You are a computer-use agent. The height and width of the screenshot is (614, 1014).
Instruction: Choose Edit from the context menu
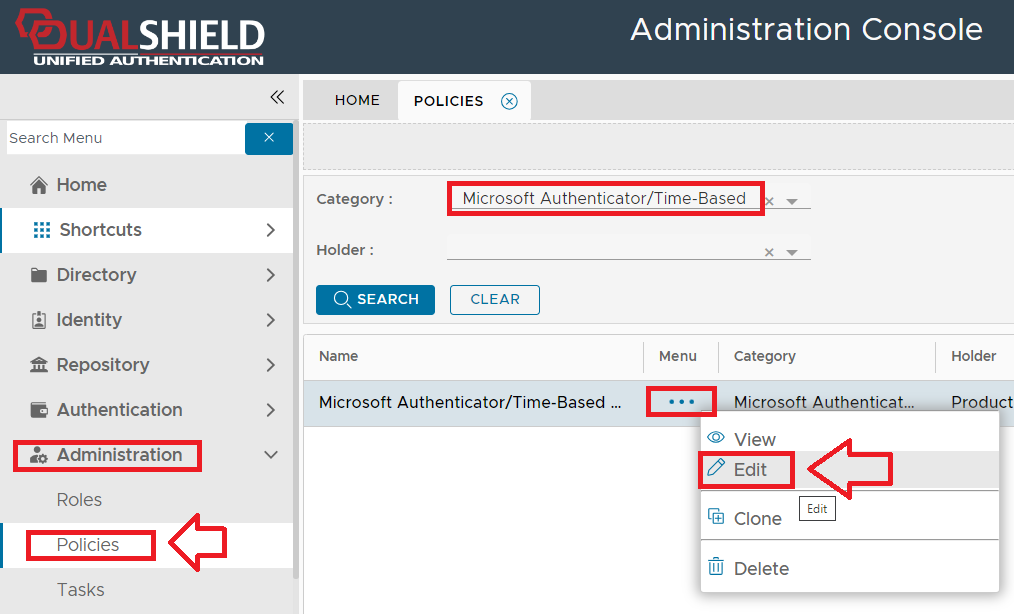(x=750, y=469)
